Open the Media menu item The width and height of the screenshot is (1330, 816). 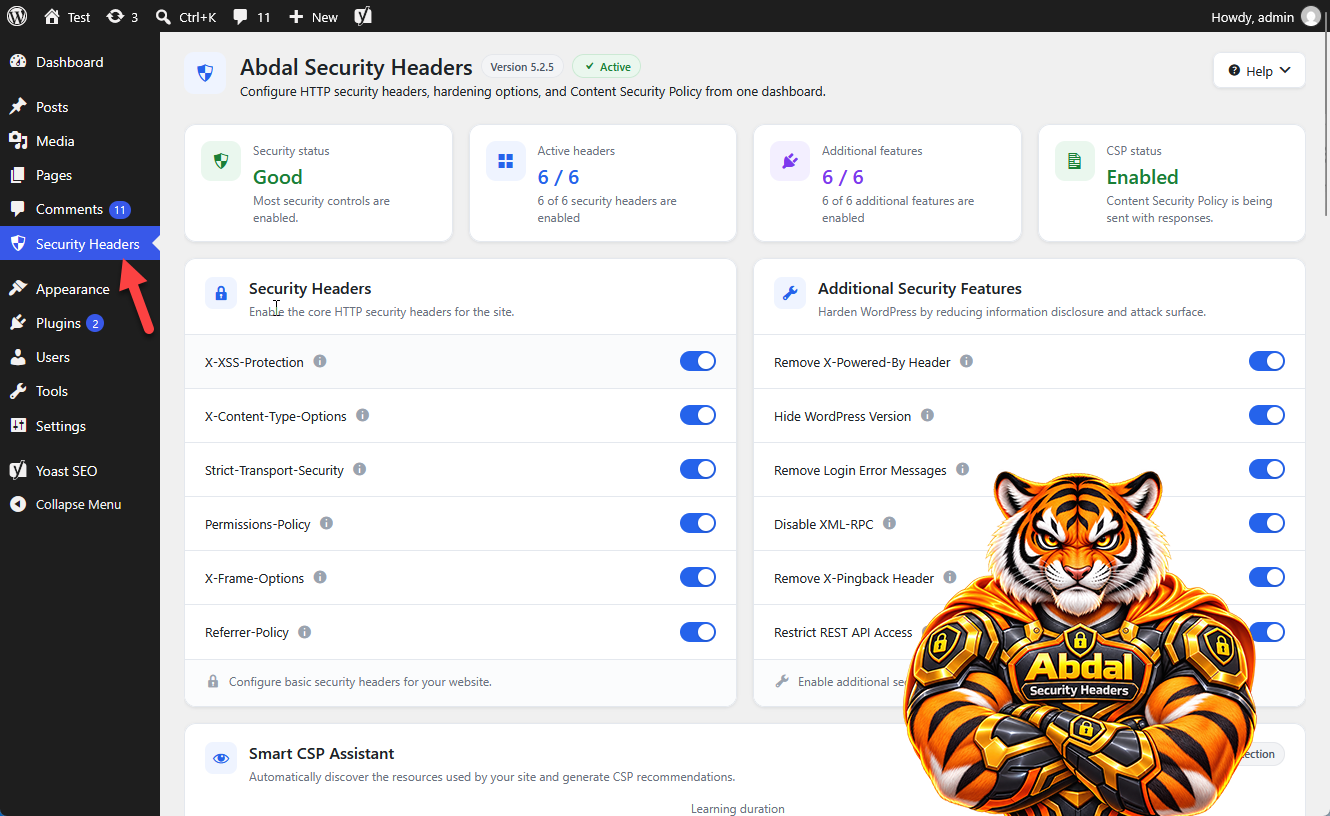(x=80, y=141)
